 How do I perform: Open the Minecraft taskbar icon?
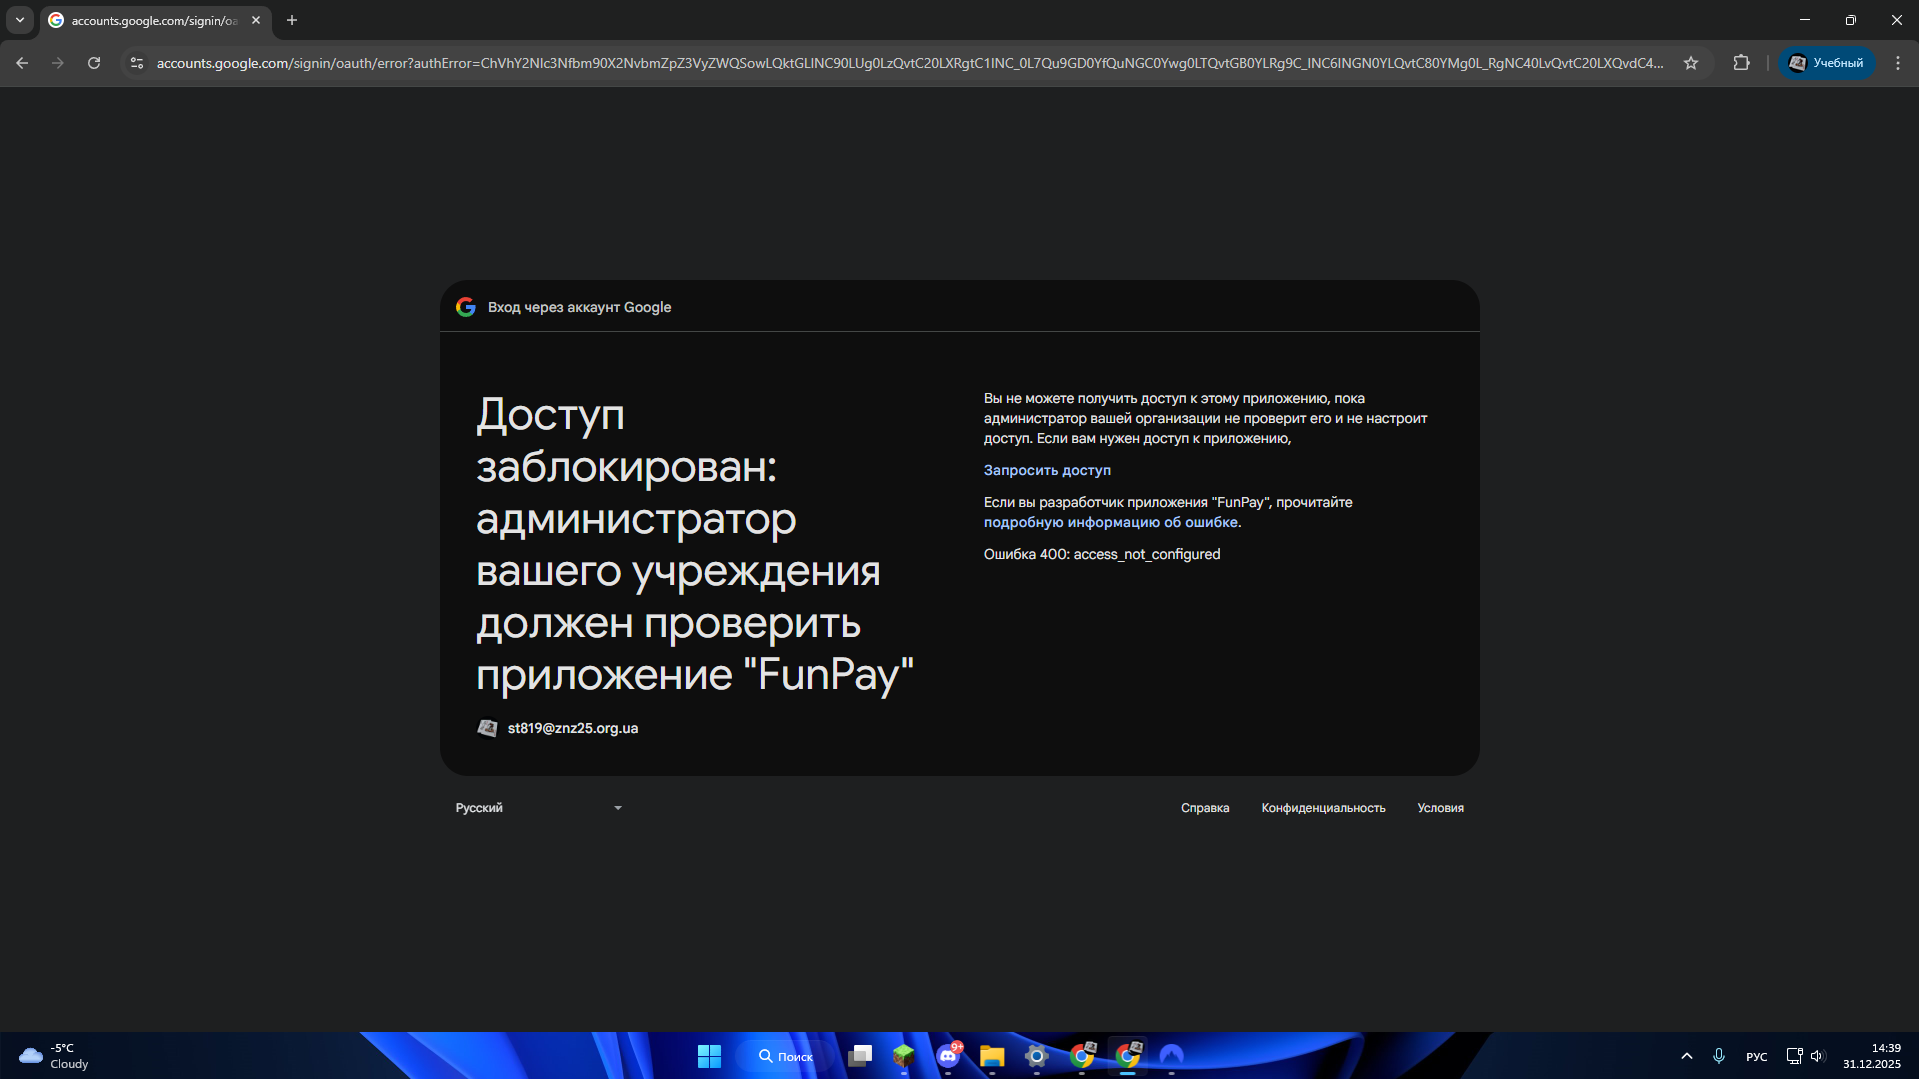point(903,1056)
